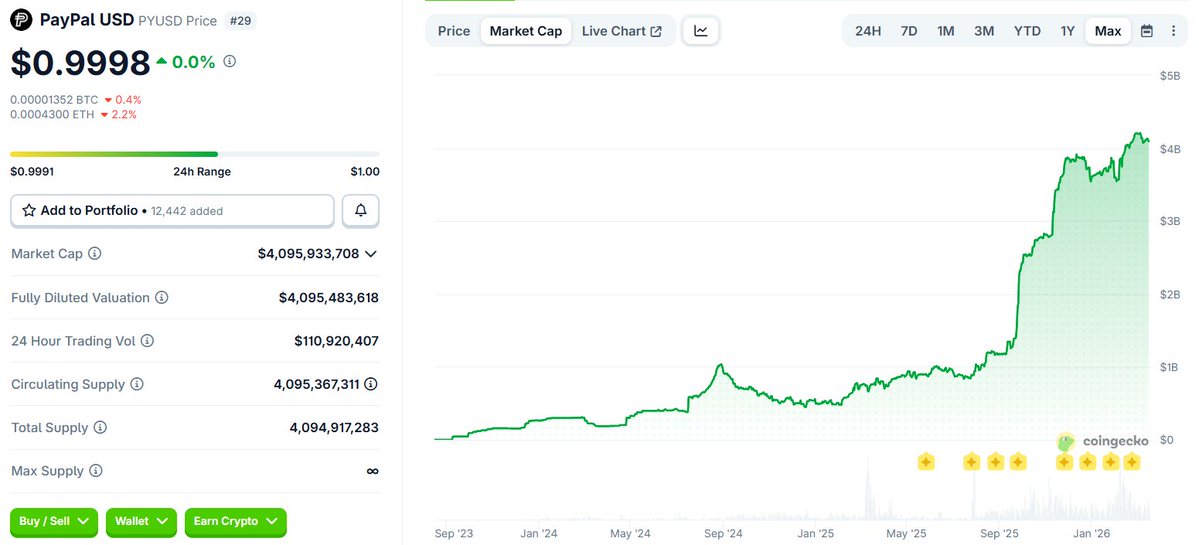1199x545 pixels.
Task: Click the 24 Hour Trading Vol info icon
Action: (x=147, y=341)
